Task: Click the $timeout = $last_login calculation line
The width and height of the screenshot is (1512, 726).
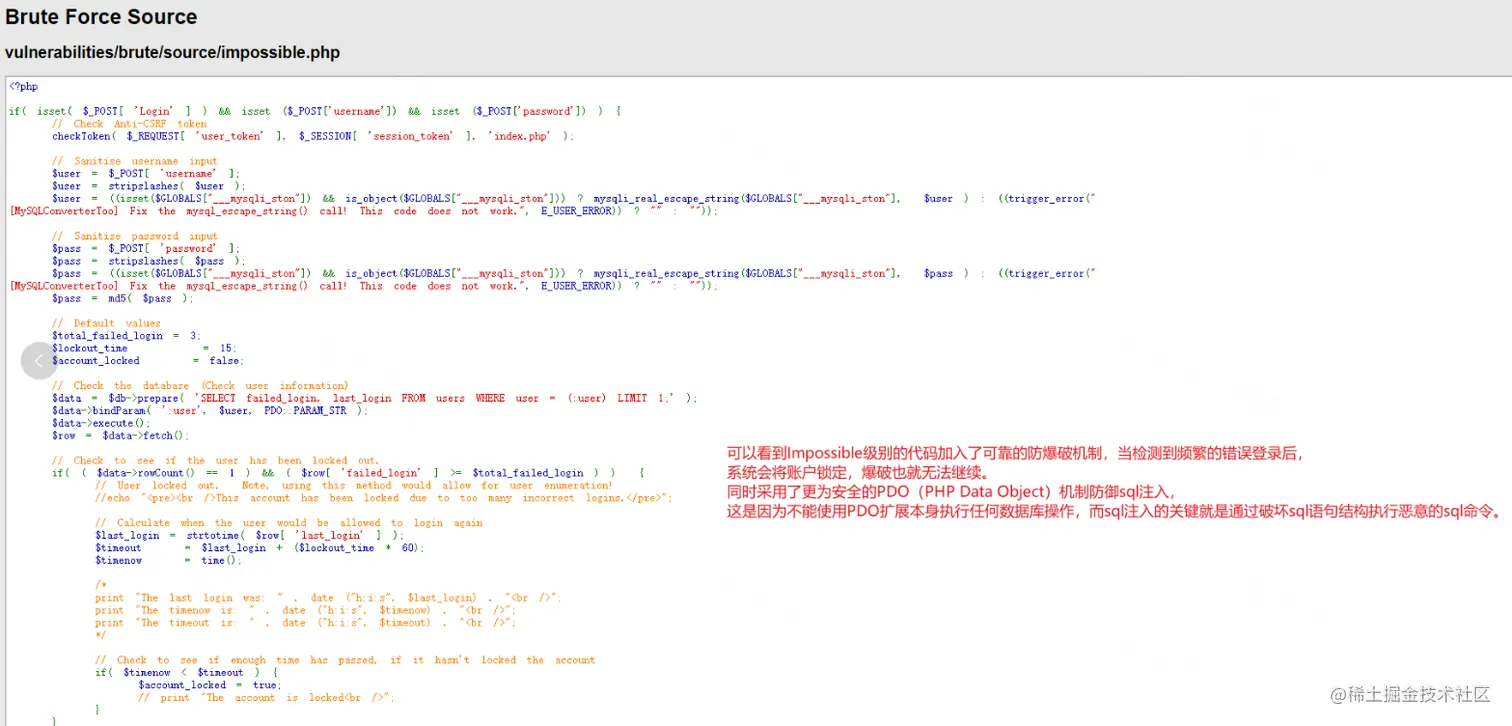Action: coord(261,548)
